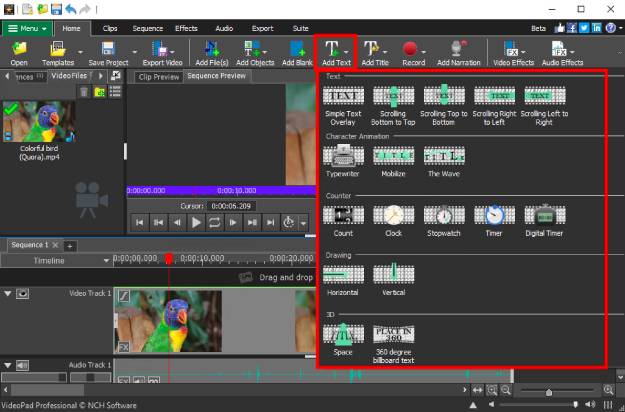Image resolution: width=625 pixels, height=412 pixels.
Task: Open the Templates tool
Action: 58,53
